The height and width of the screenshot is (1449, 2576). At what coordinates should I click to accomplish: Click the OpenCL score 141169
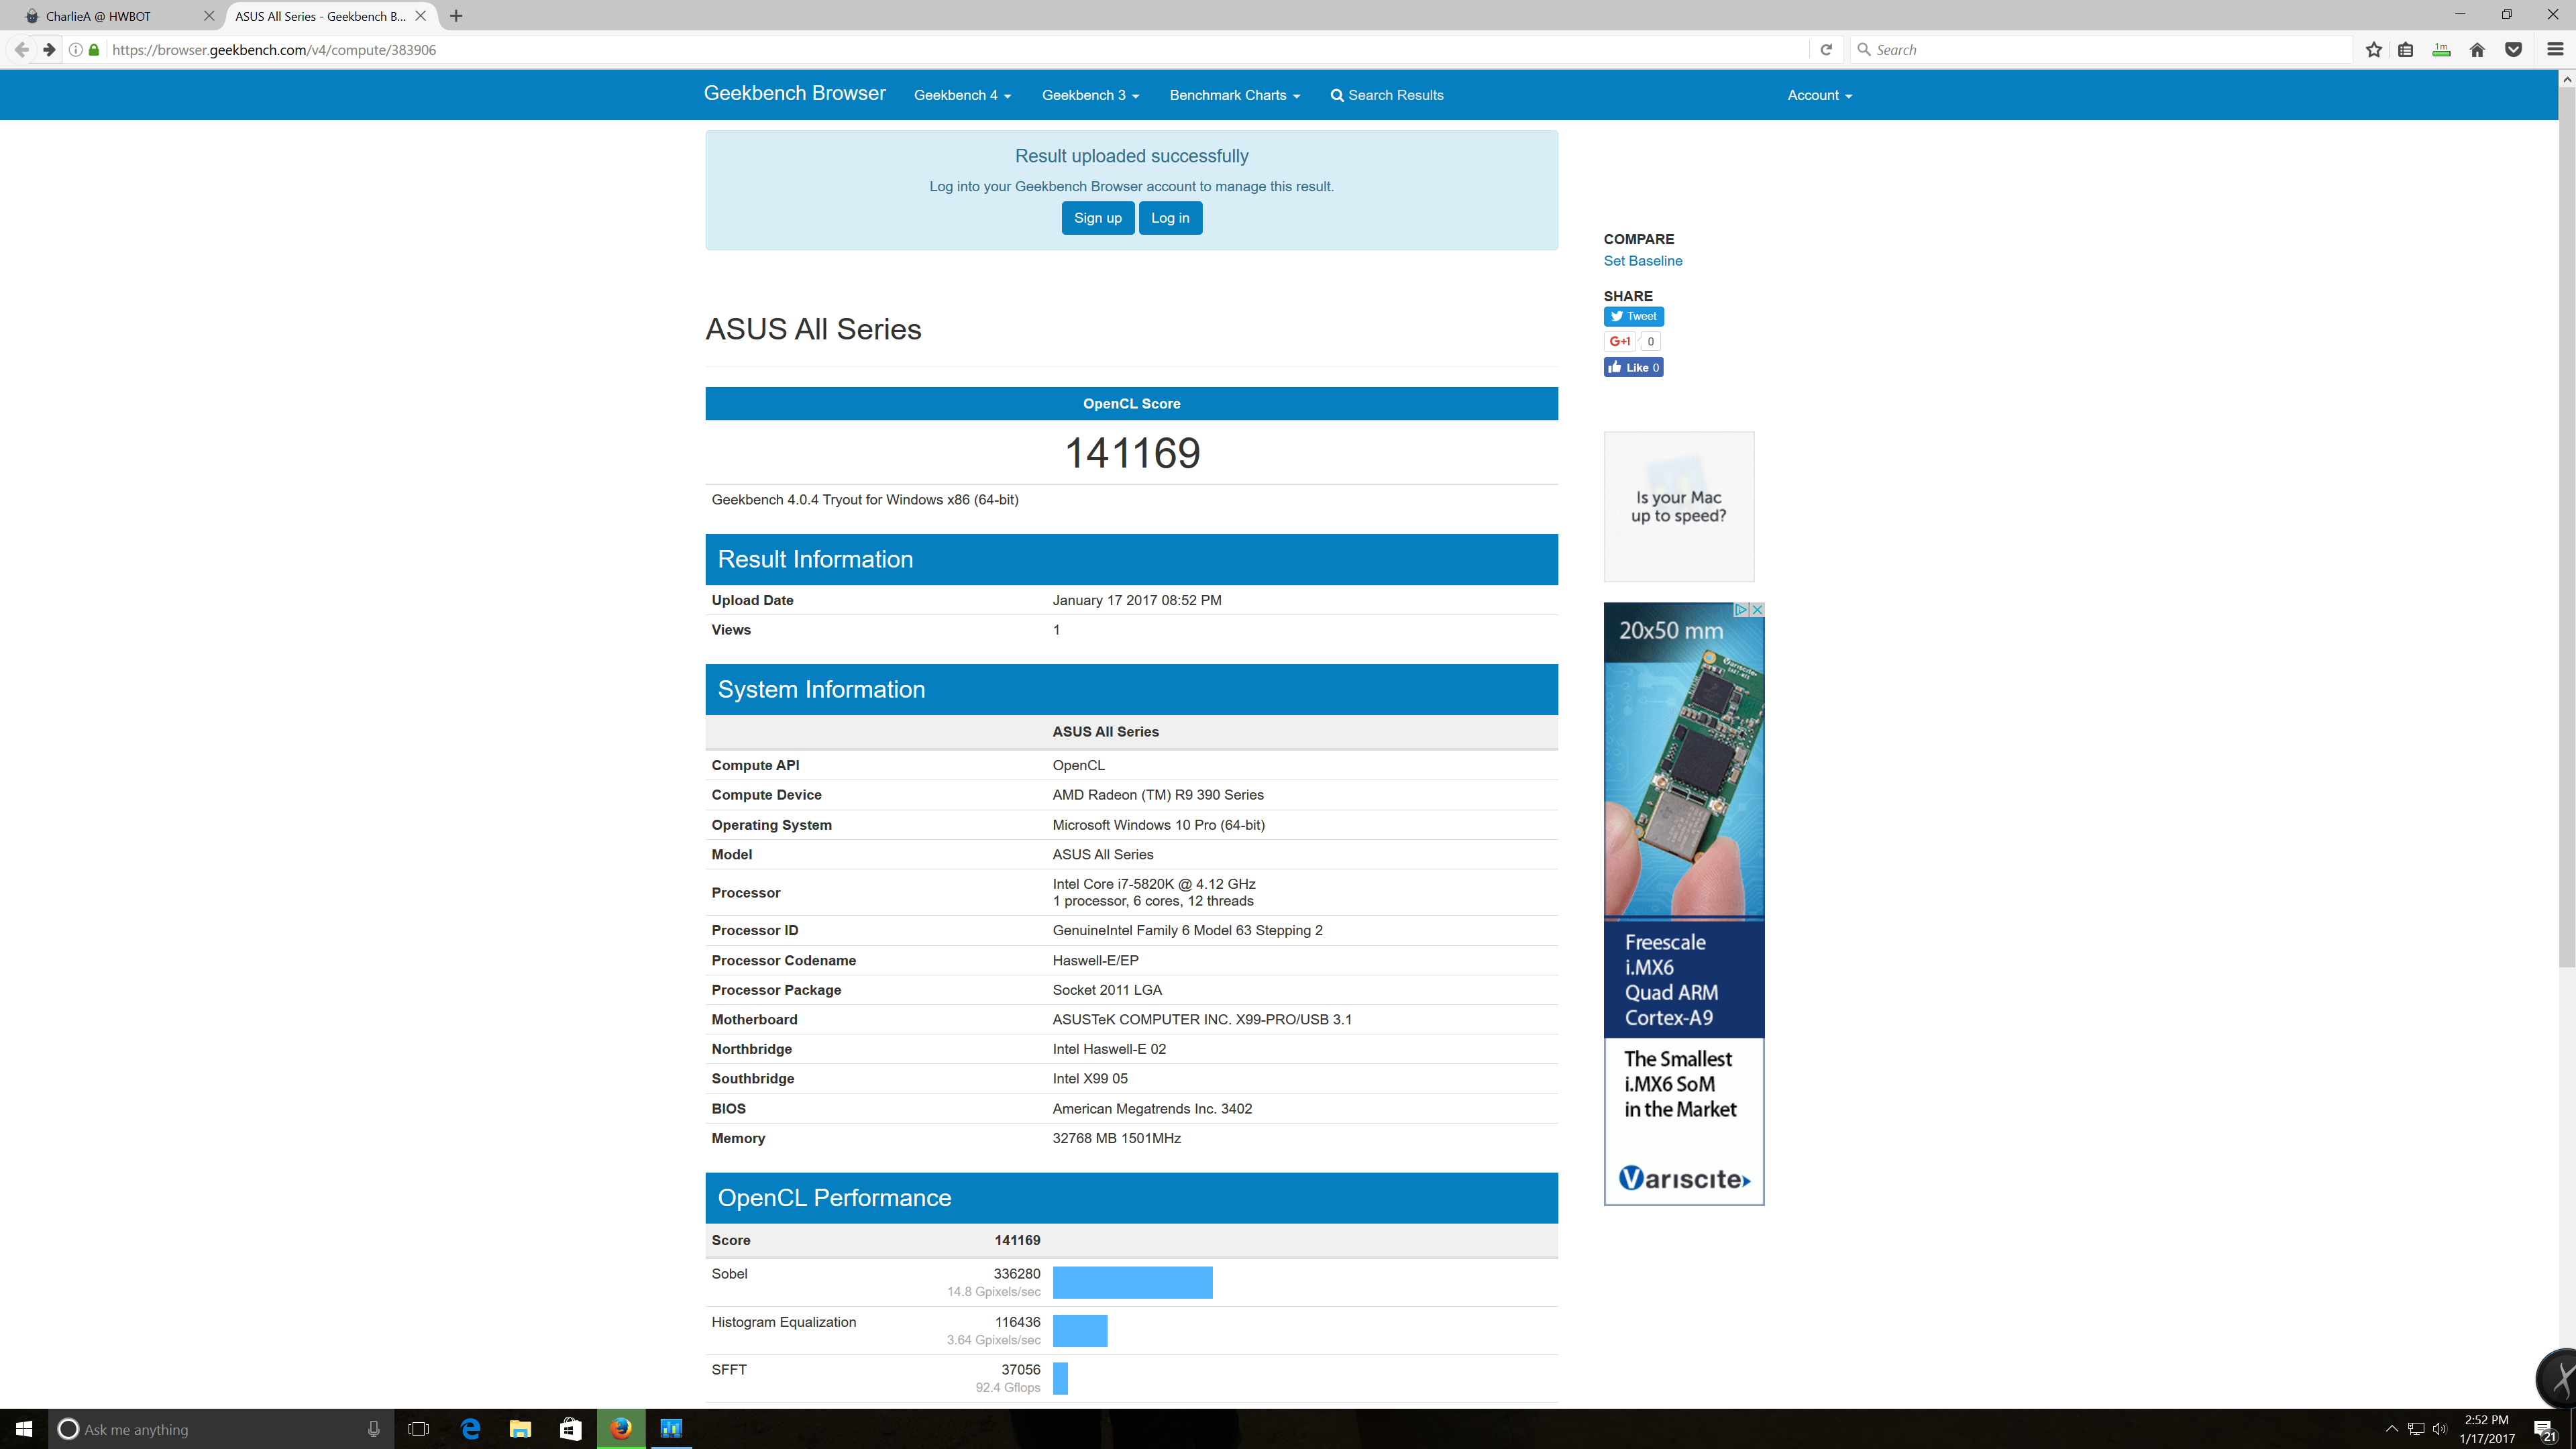(1131, 453)
